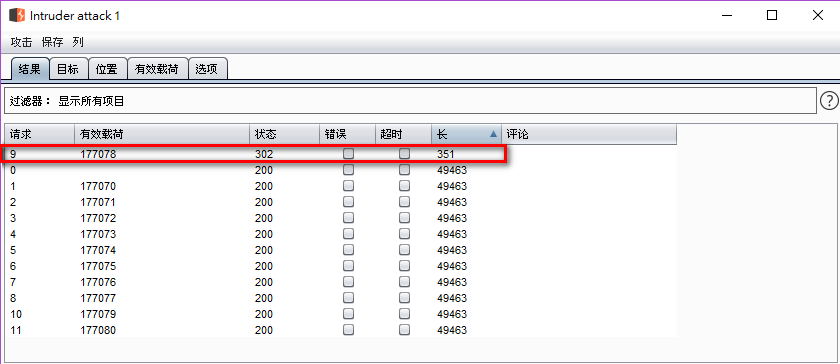Switch to the 选项 tab
Screen dimensions: 840x364
[x=207, y=69]
